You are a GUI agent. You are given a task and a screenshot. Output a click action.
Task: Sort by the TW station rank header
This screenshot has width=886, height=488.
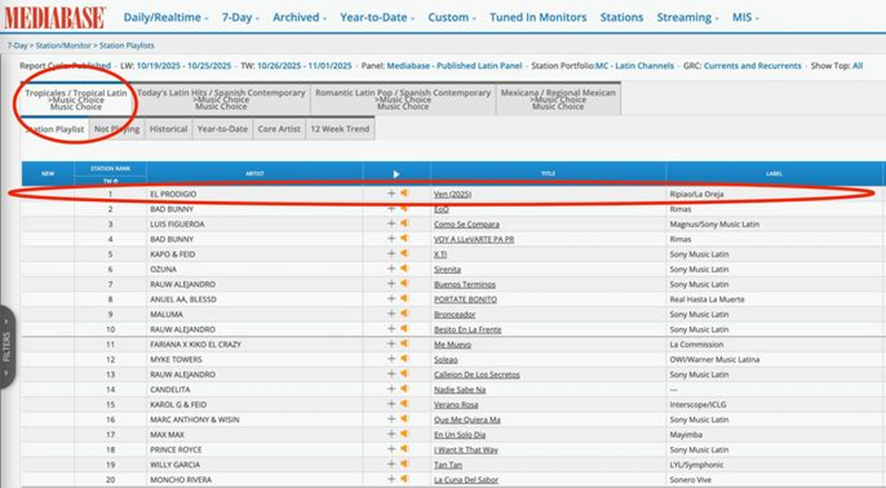click(110, 181)
